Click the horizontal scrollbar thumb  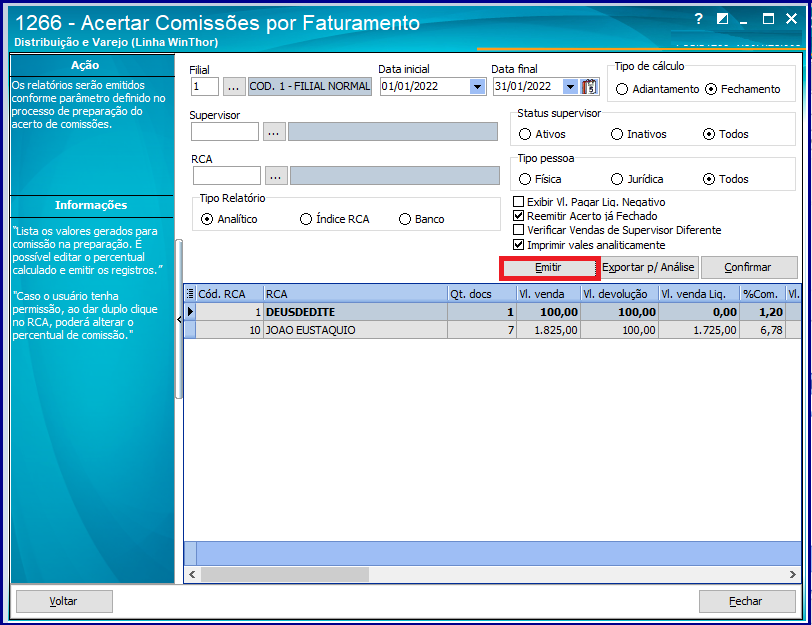pos(285,574)
